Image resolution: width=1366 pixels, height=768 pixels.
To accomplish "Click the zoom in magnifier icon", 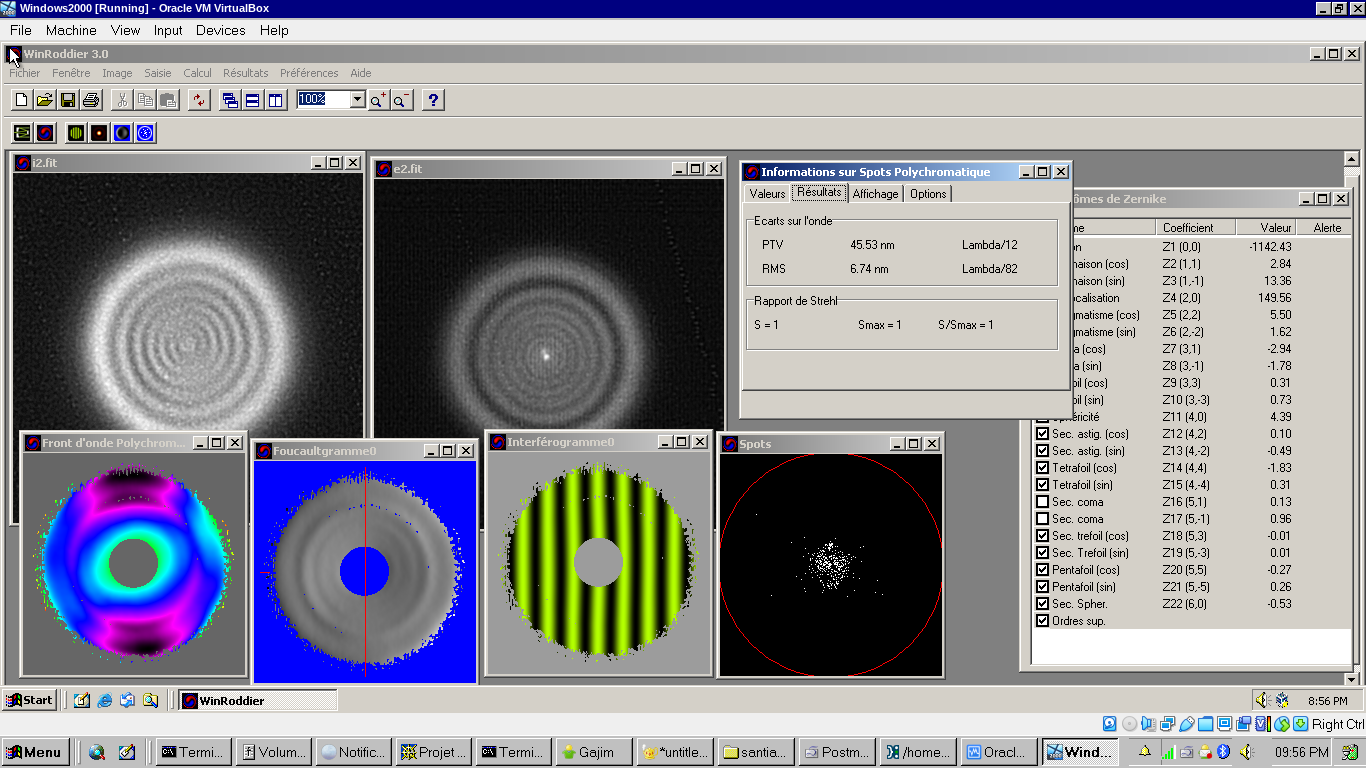I will coord(378,100).
